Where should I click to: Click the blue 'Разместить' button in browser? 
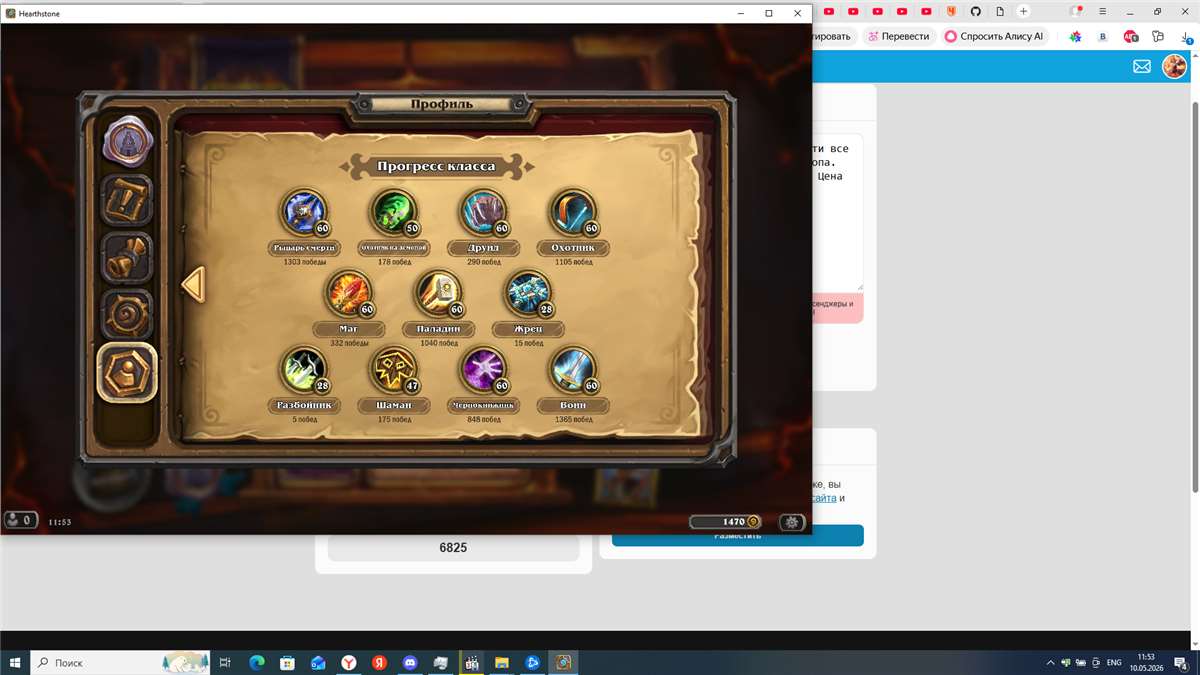coord(738,536)
